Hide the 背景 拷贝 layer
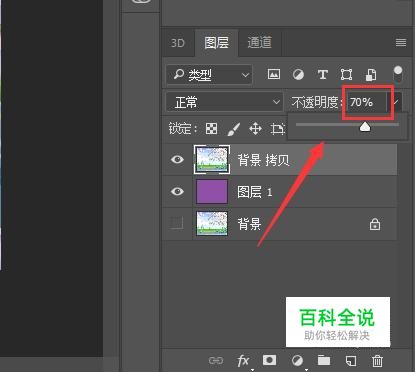 point(177,159)
